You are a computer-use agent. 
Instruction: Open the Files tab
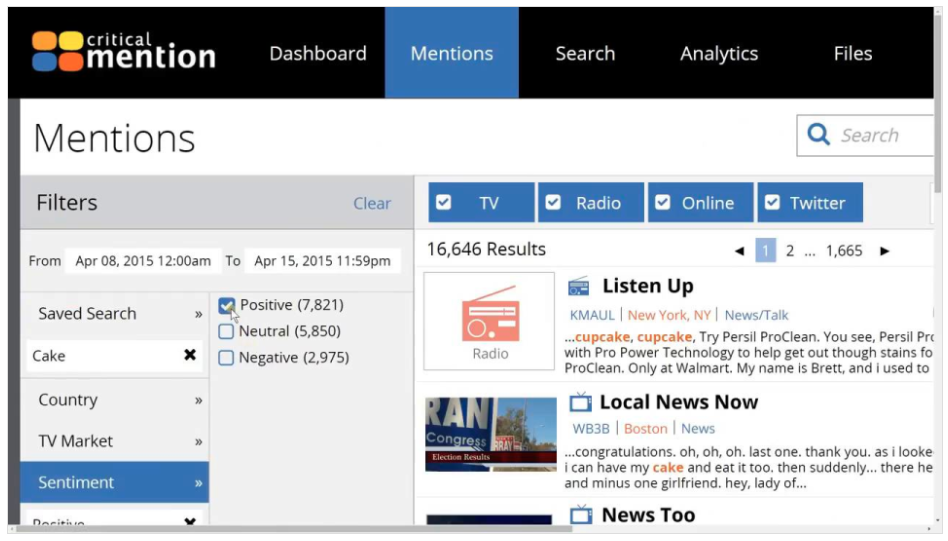pyautogui.click(x=852, y=53)
